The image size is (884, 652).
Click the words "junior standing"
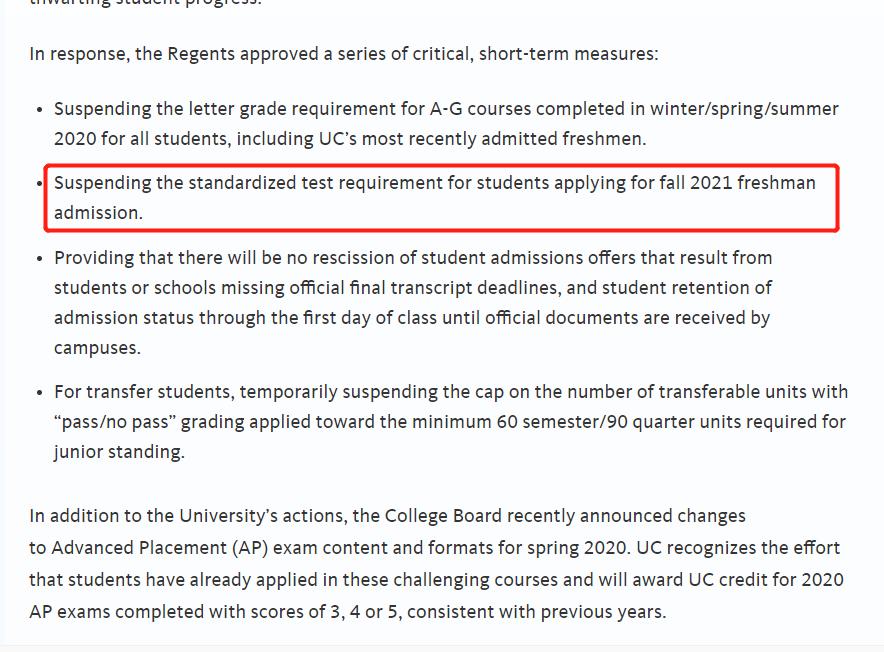119,452
